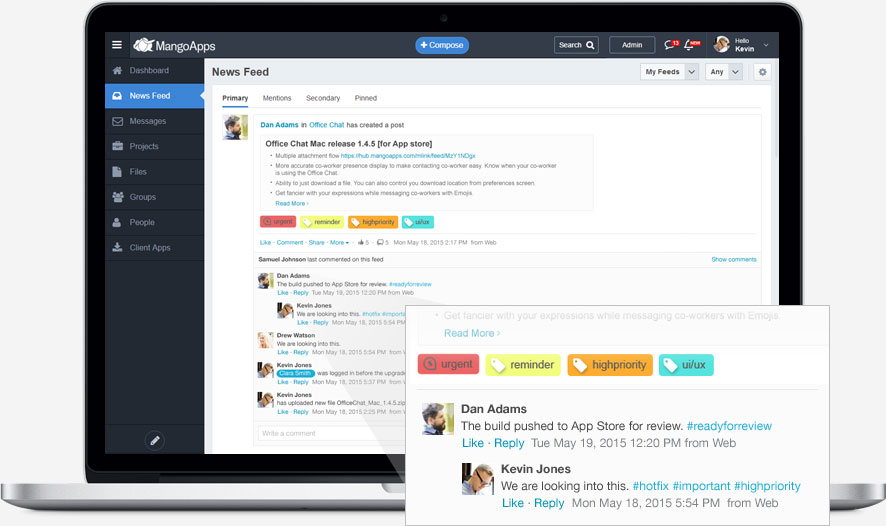
Task: Select News Feed in the sidebar
Action: (x=154, y=95)
